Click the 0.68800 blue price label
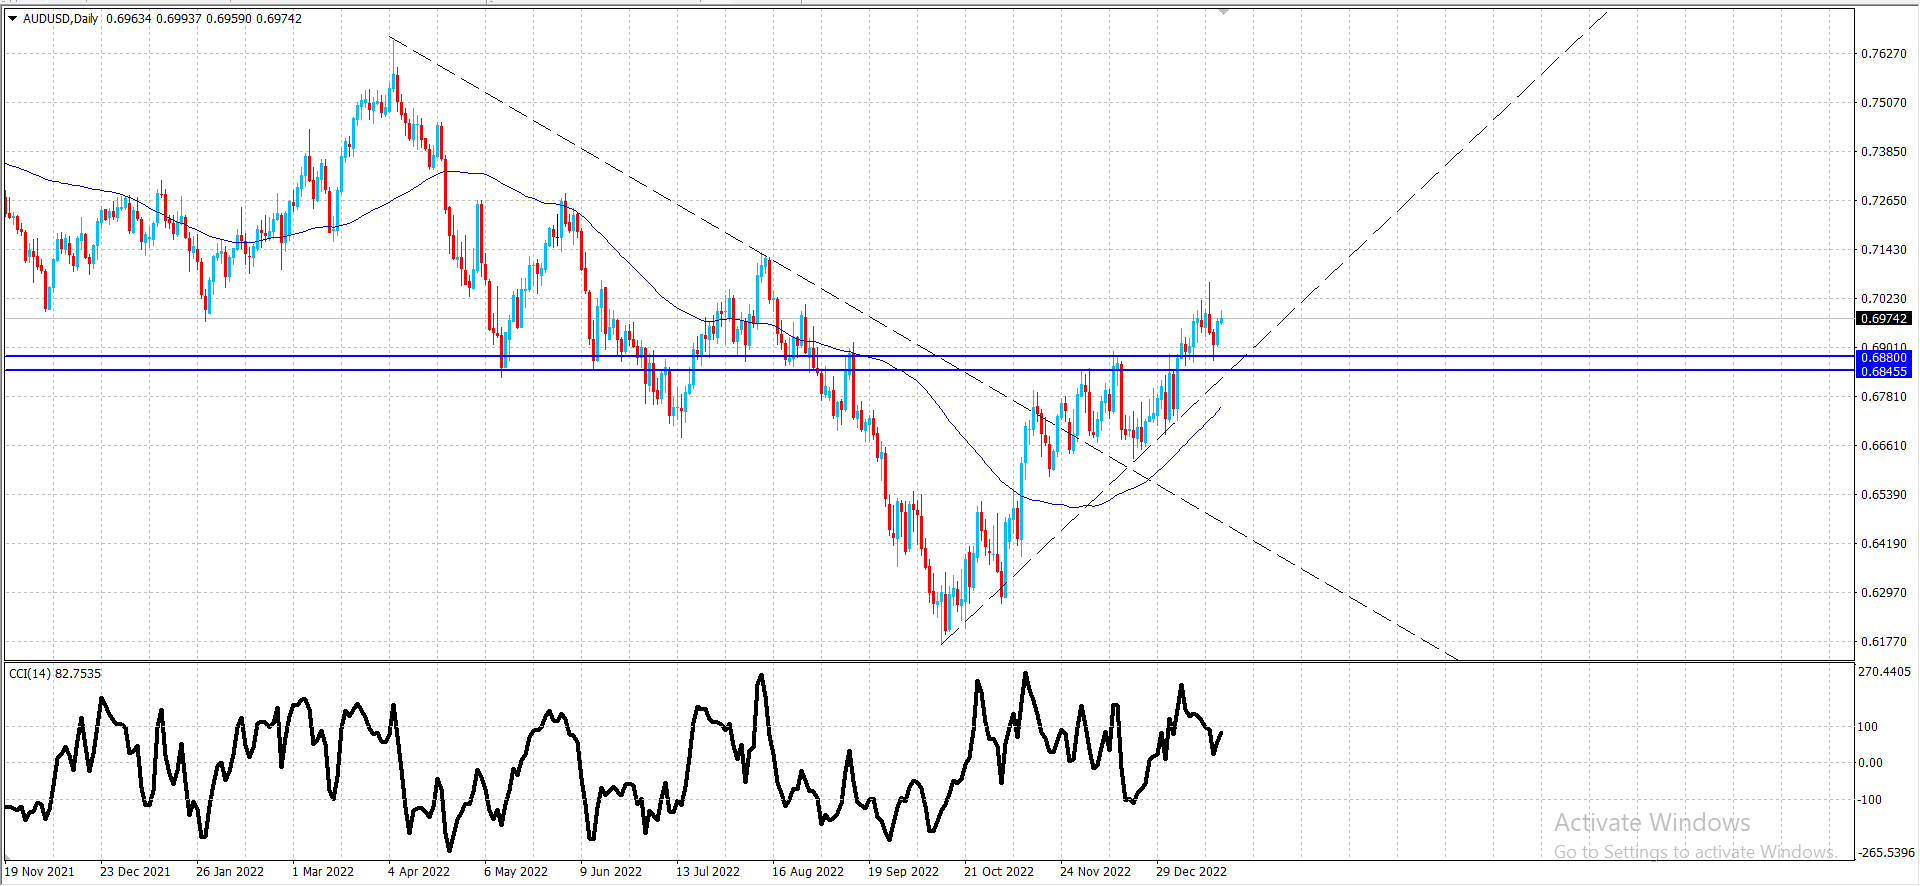1920x886 pixels. (1884, 358)
